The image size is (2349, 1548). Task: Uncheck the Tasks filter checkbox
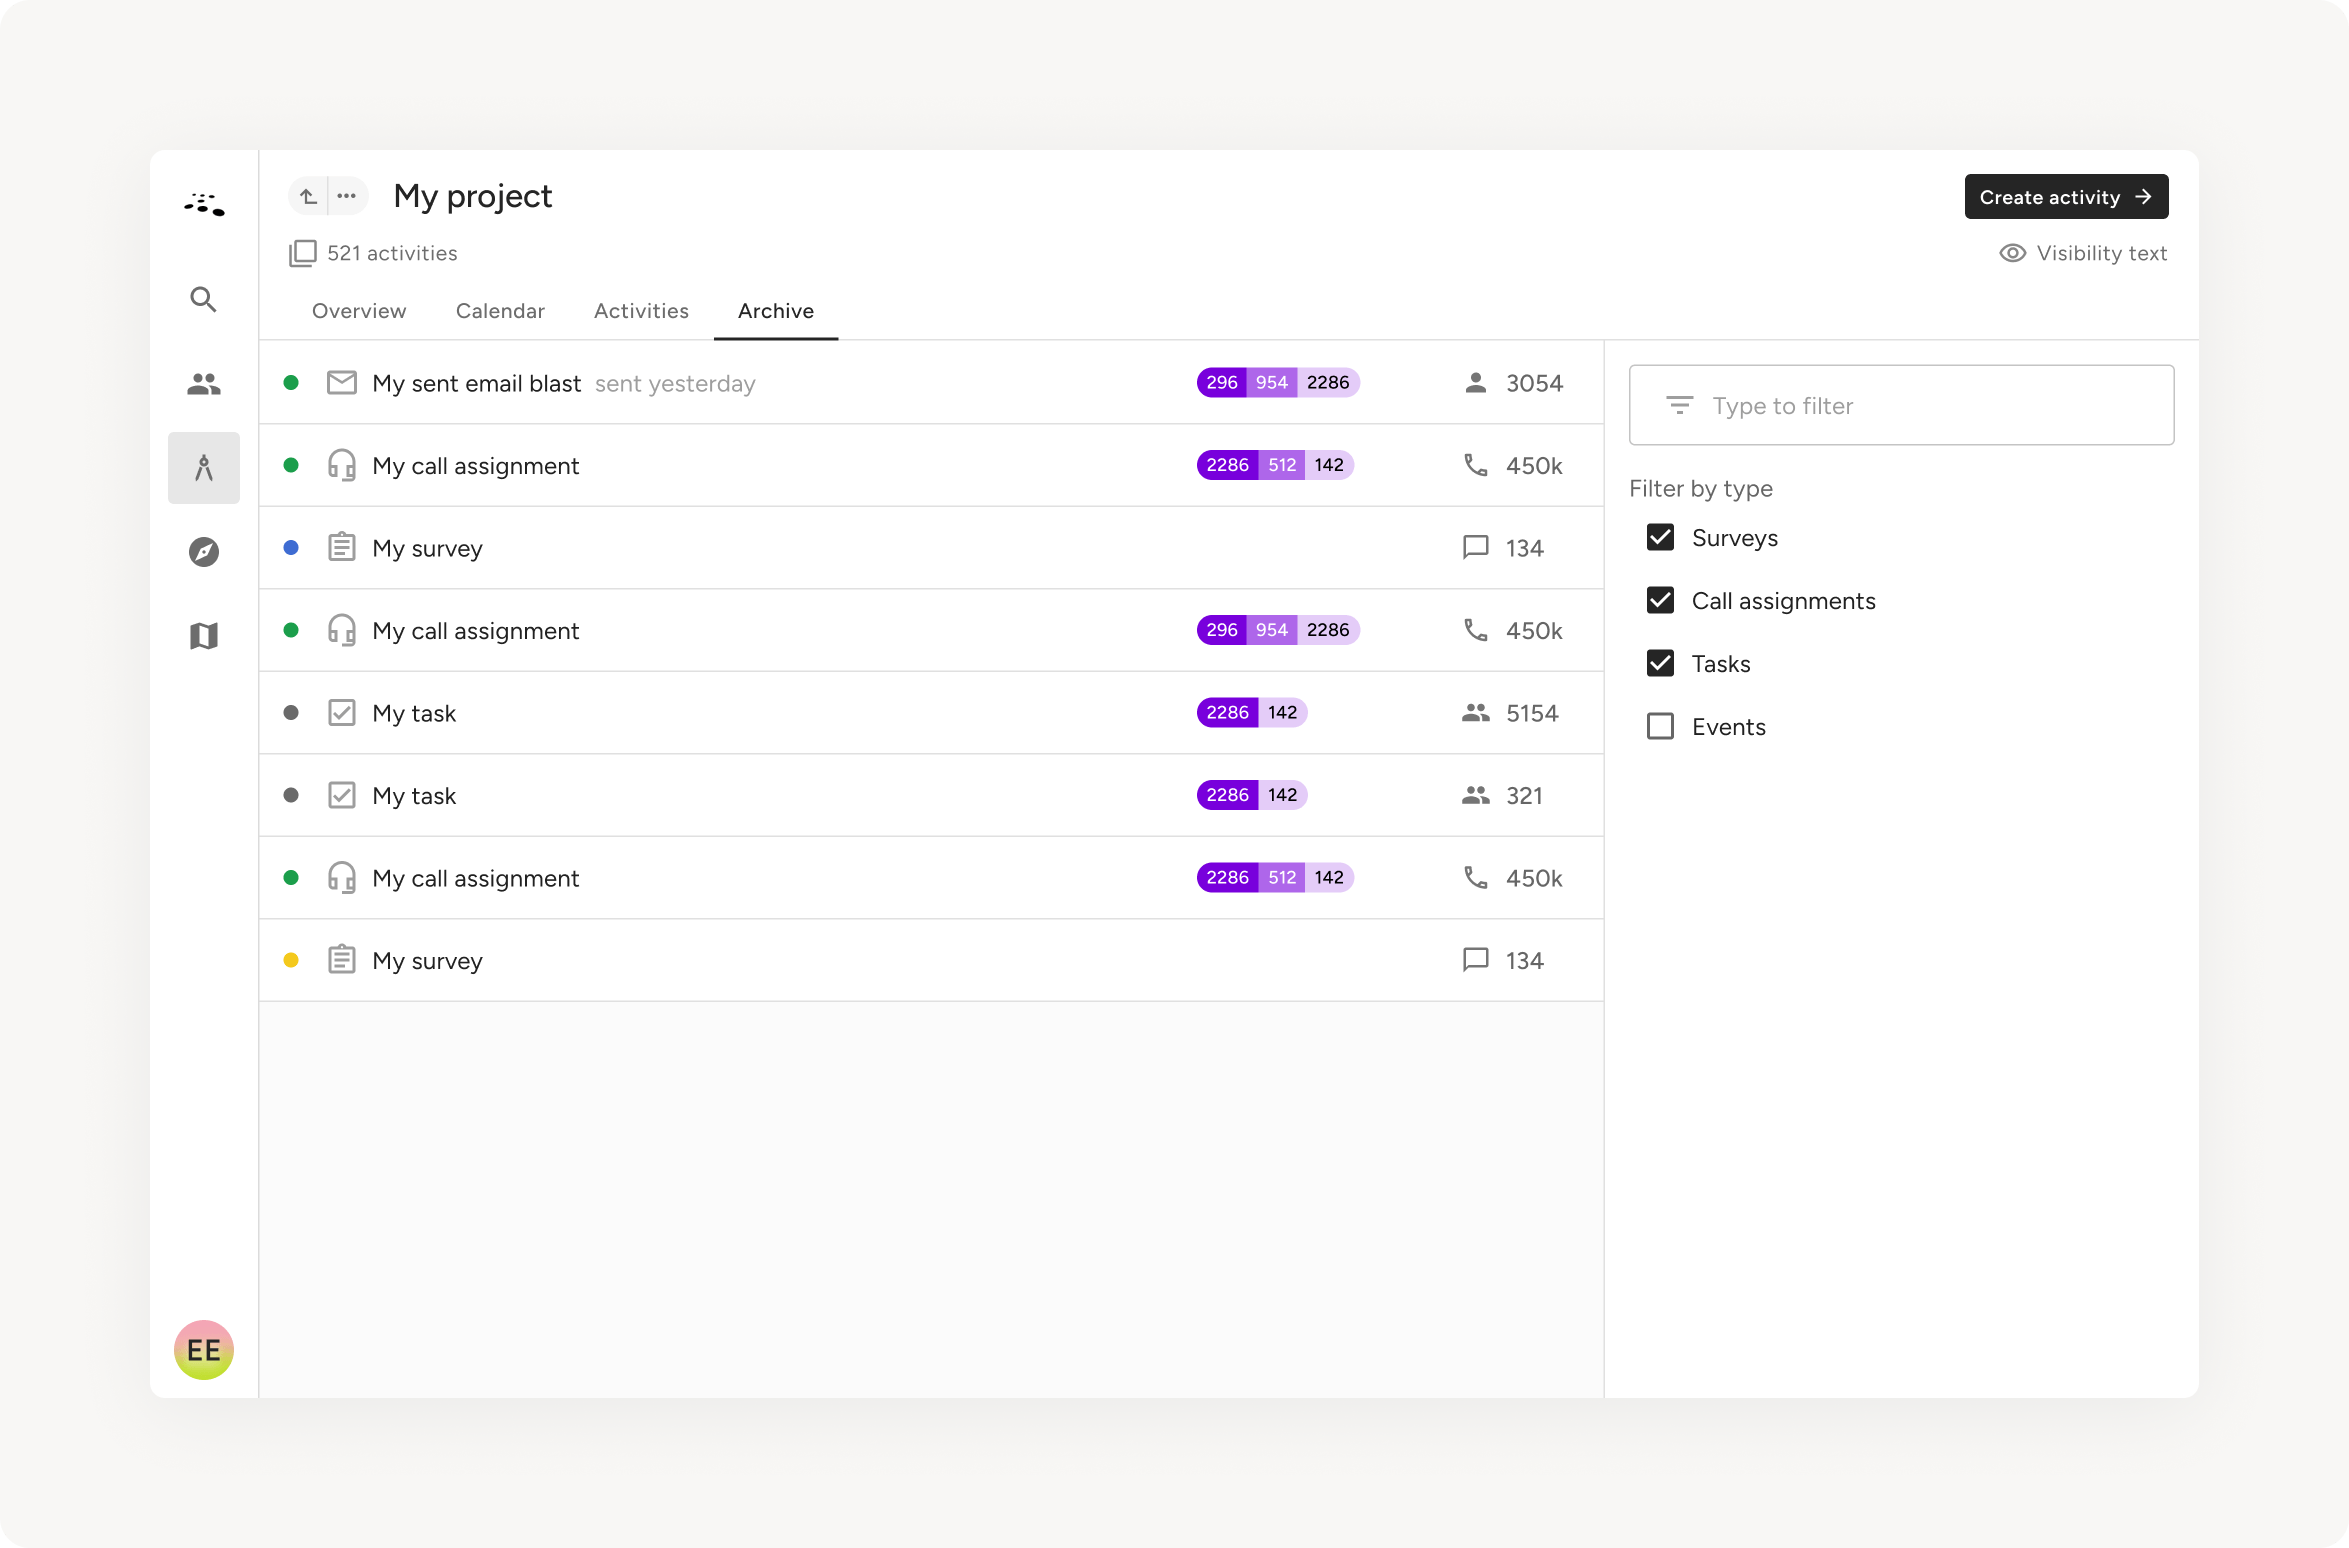[1660, 664]
